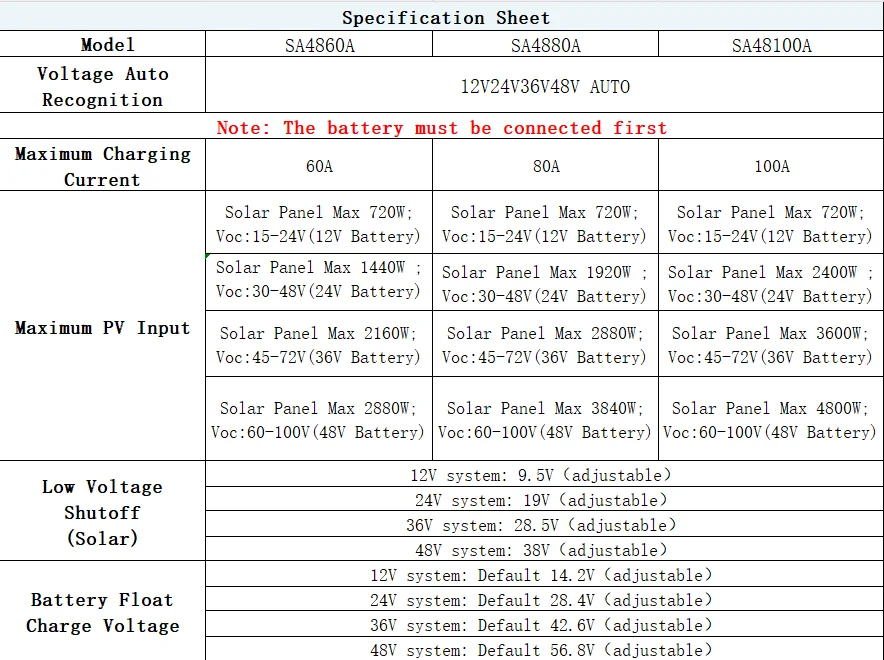Select the 'Solar Panel Max 1920W' cell
The width and height of the screenshot is (884, 660).
[545, 282]
